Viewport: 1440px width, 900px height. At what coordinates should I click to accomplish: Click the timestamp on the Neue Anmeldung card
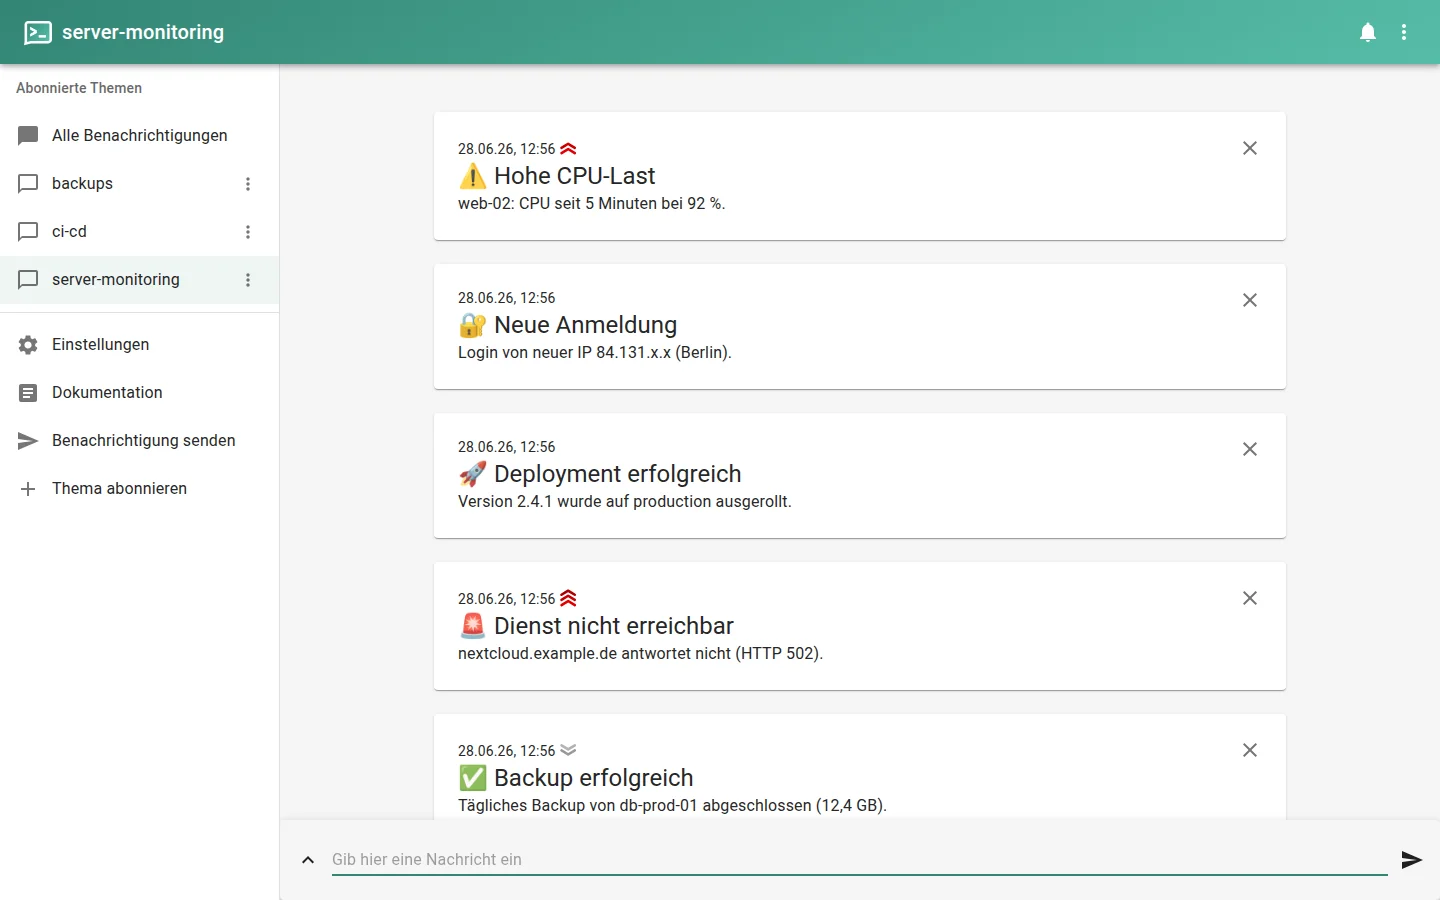[506, 298]
